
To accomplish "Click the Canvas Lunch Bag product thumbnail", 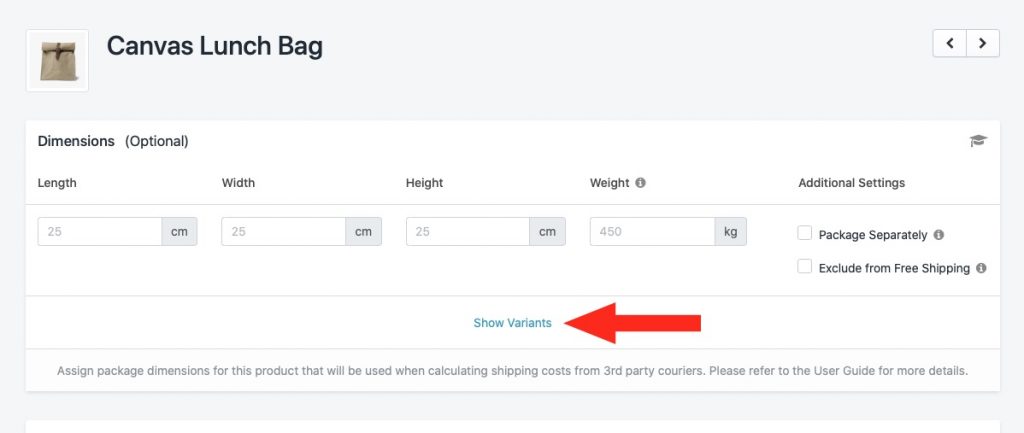I will tap(57, 61).
